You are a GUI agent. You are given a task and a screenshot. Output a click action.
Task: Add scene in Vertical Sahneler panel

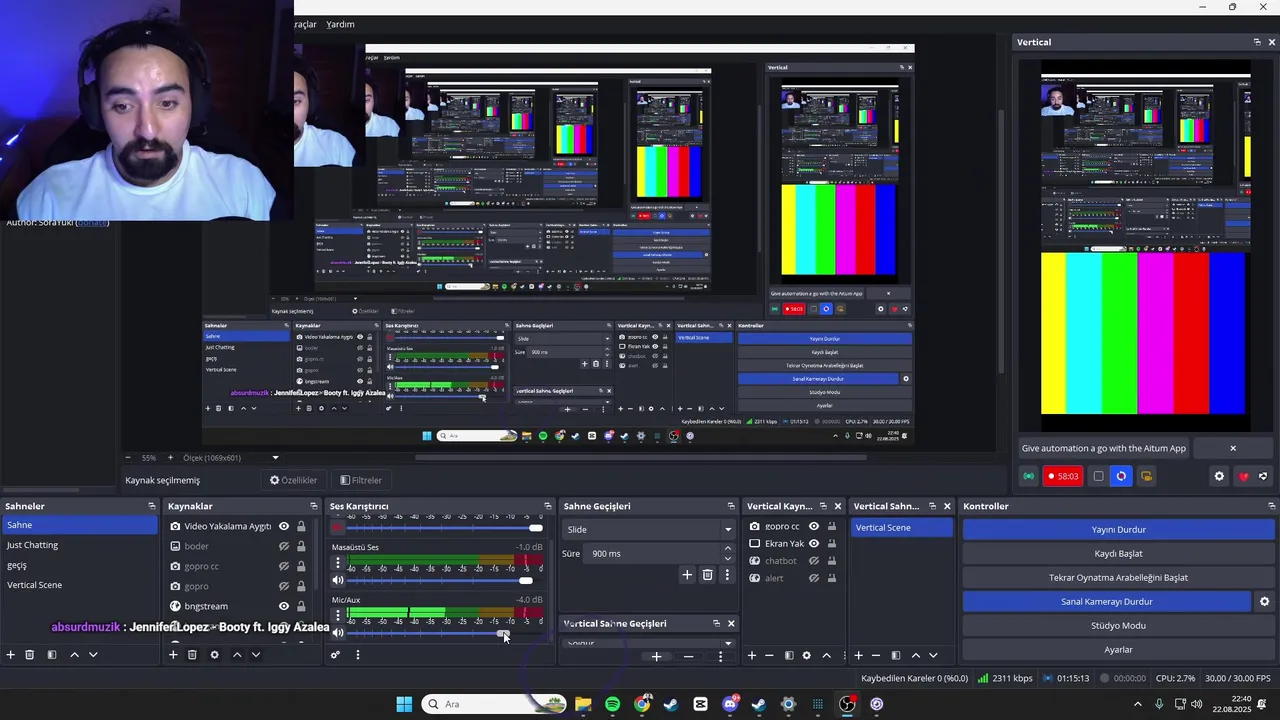coord(858,656)
